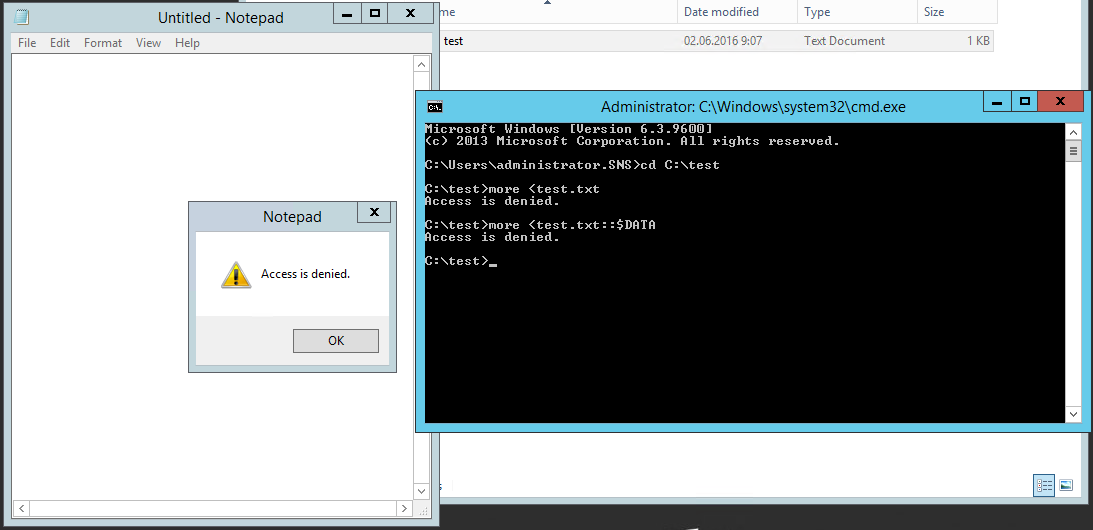Click the Microsoft Windows version line in cmd
Screen dimensions: 1093x530
[x=568, y=129]
